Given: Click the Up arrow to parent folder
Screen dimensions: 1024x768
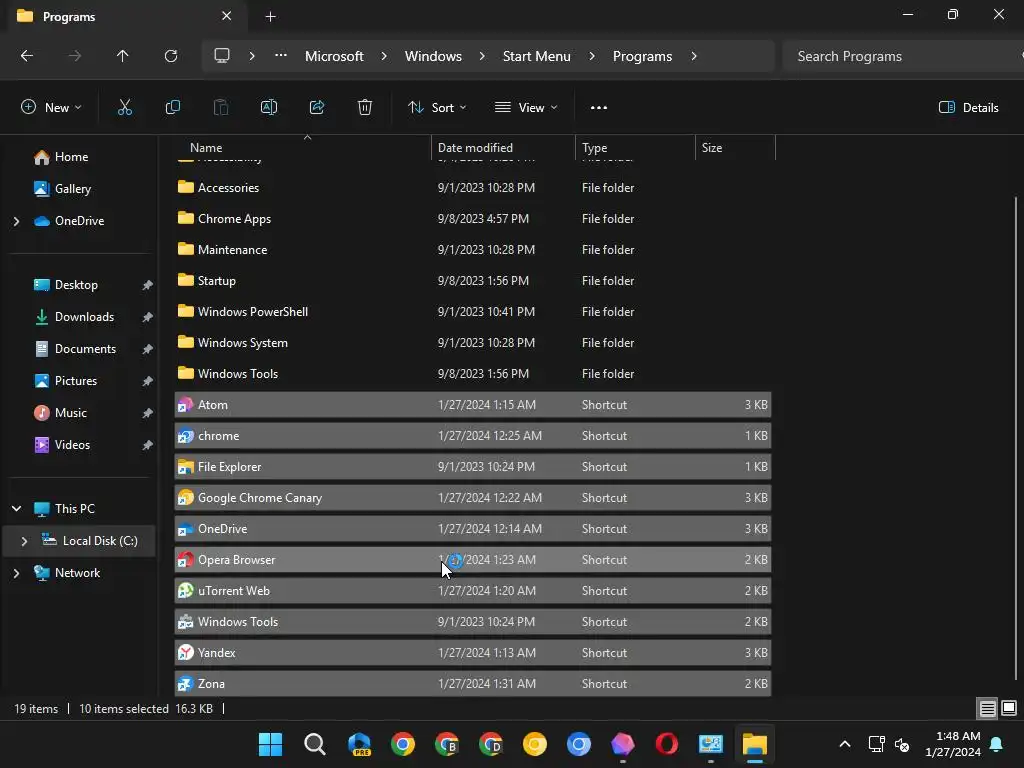Looking at the screenshot, I should click(122, 56).
